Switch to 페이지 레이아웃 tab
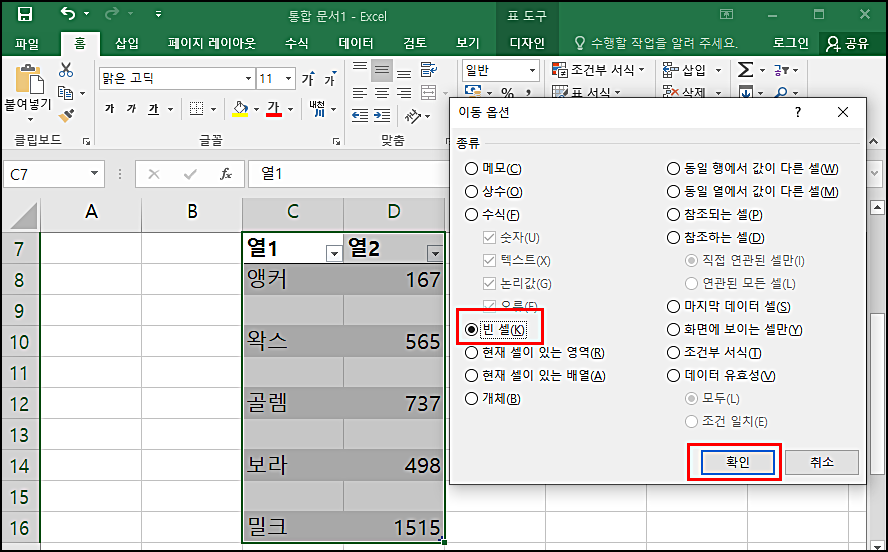 coord(212,43)
